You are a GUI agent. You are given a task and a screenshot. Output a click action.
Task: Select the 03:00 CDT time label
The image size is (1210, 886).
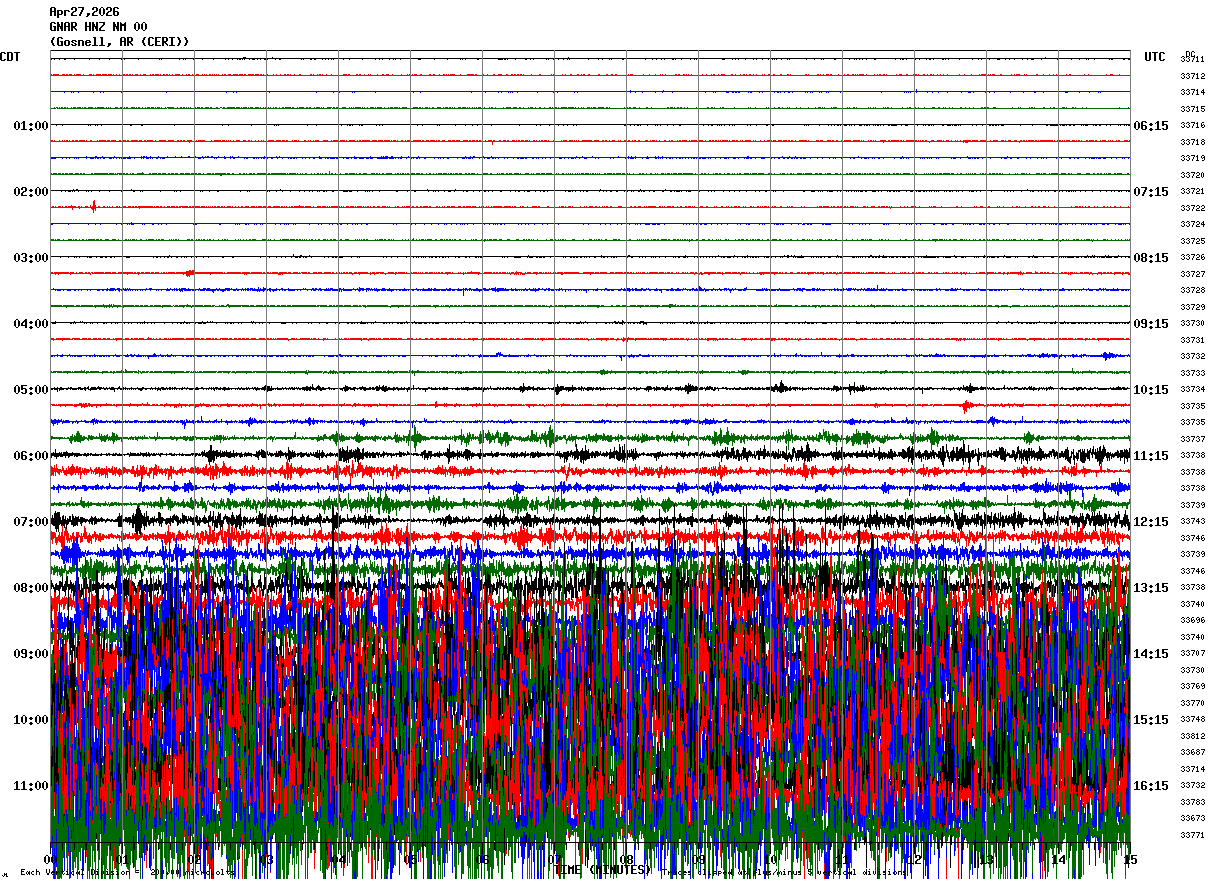[x=31, y=258]
